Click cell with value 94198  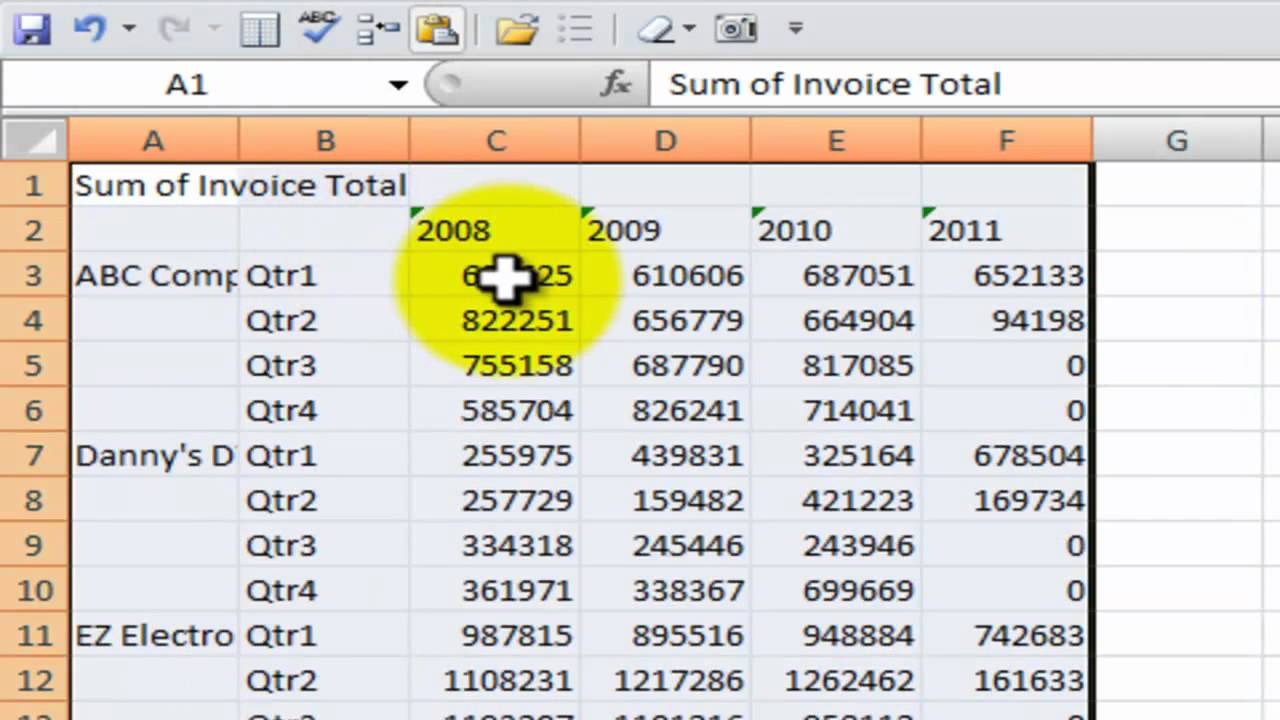[x=1007, y=320]
